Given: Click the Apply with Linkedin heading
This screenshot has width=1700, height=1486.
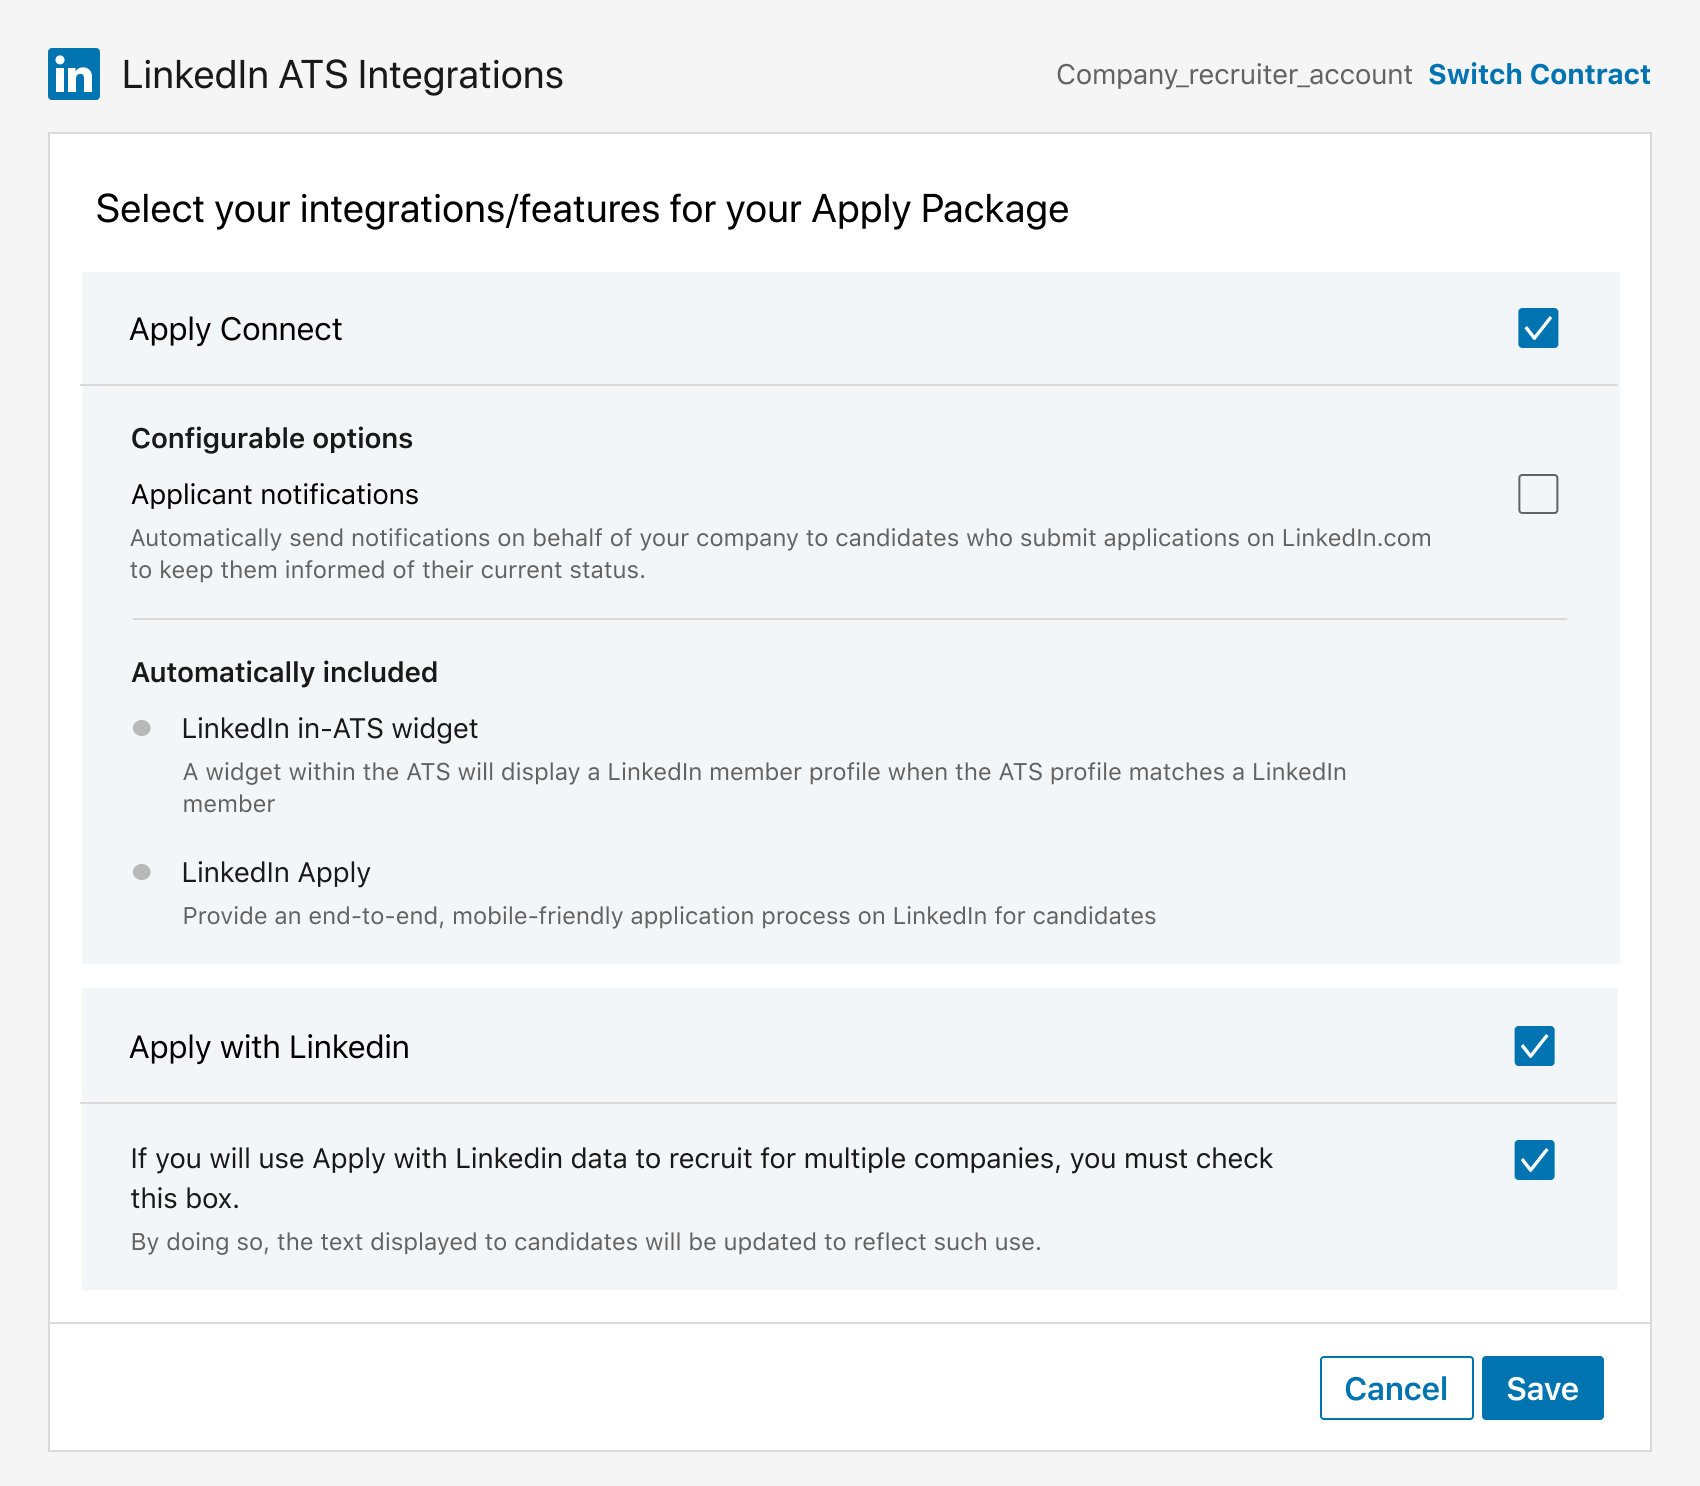Looking at the screenshot, I should click(270, 1047).
